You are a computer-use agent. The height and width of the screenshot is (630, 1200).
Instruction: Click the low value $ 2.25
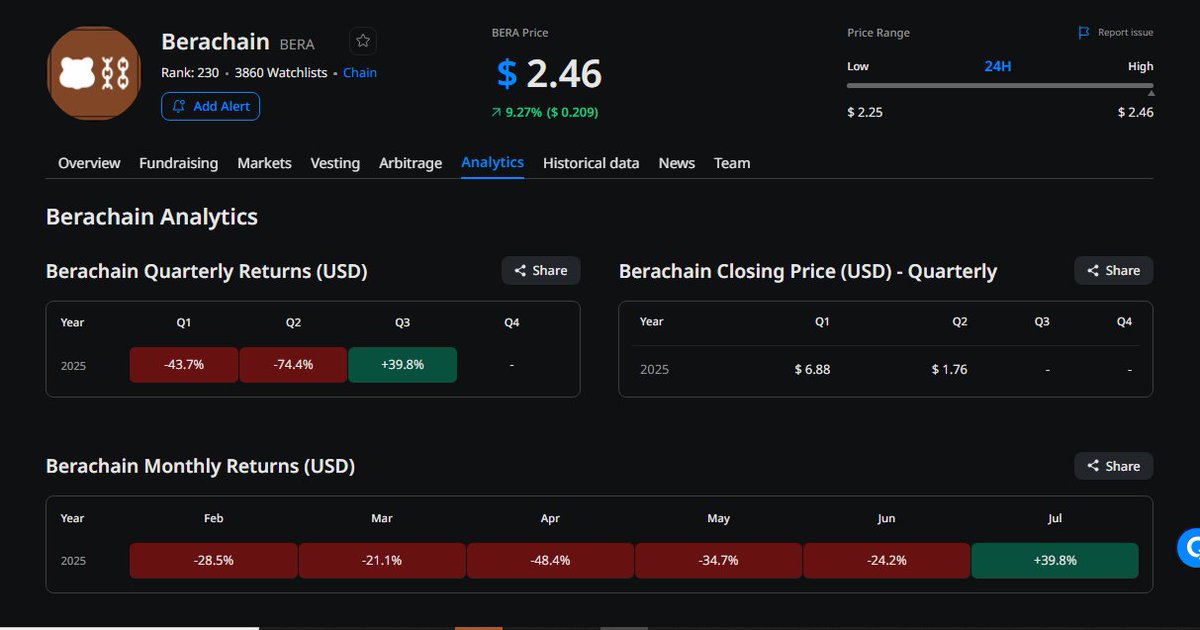coord(865,112)
